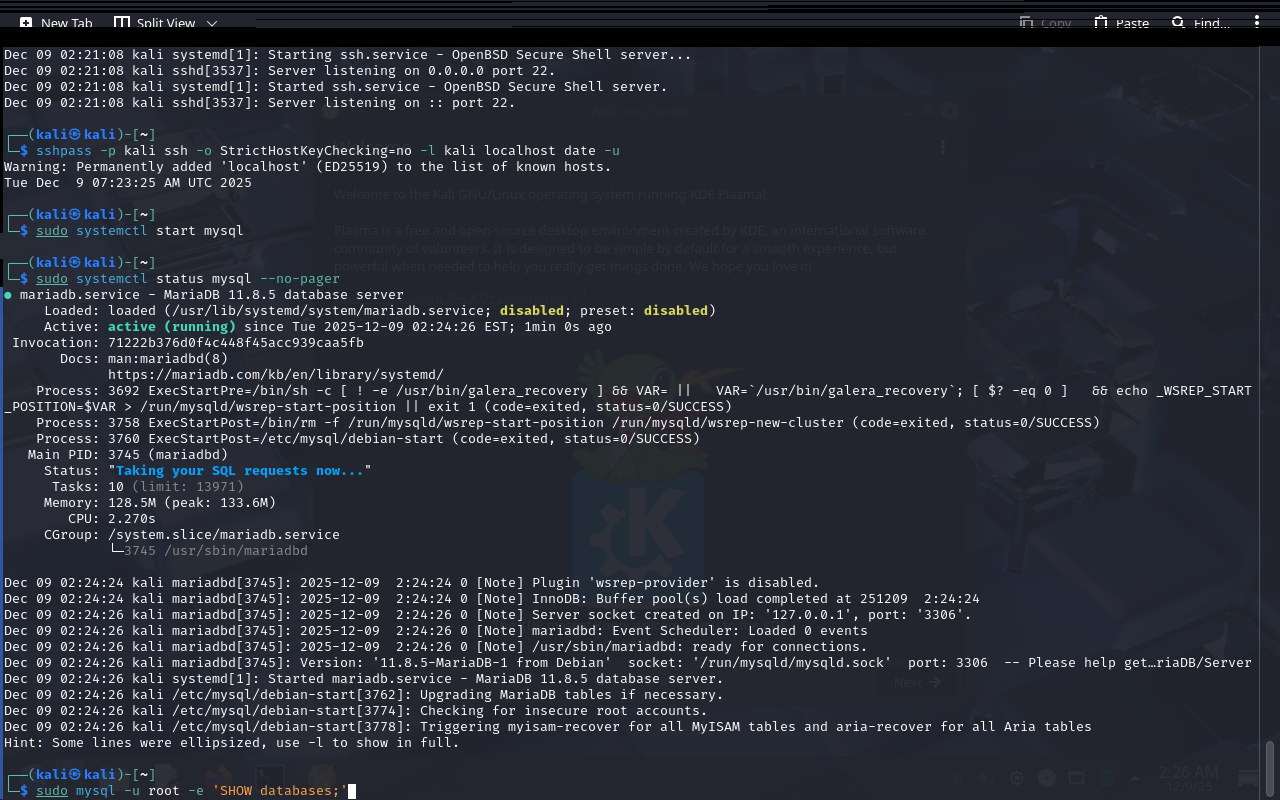Click the man:mariadbd(8) docs reference
The height and width of the screenshot is (800, 1280).
pos(167,359)
